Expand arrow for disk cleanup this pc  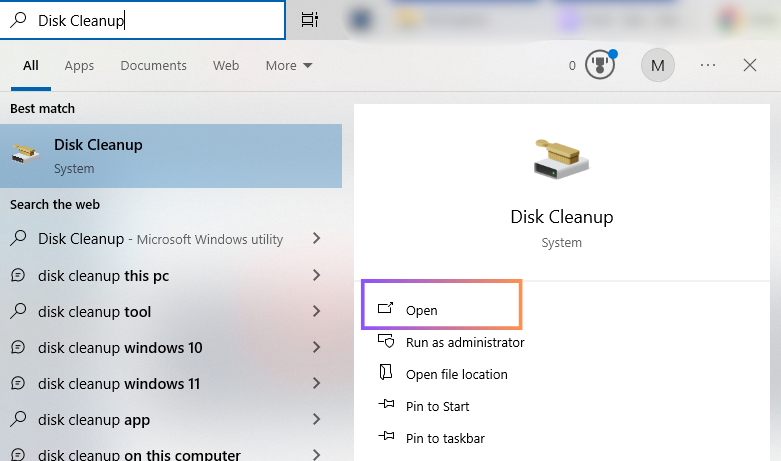(316, 275)
